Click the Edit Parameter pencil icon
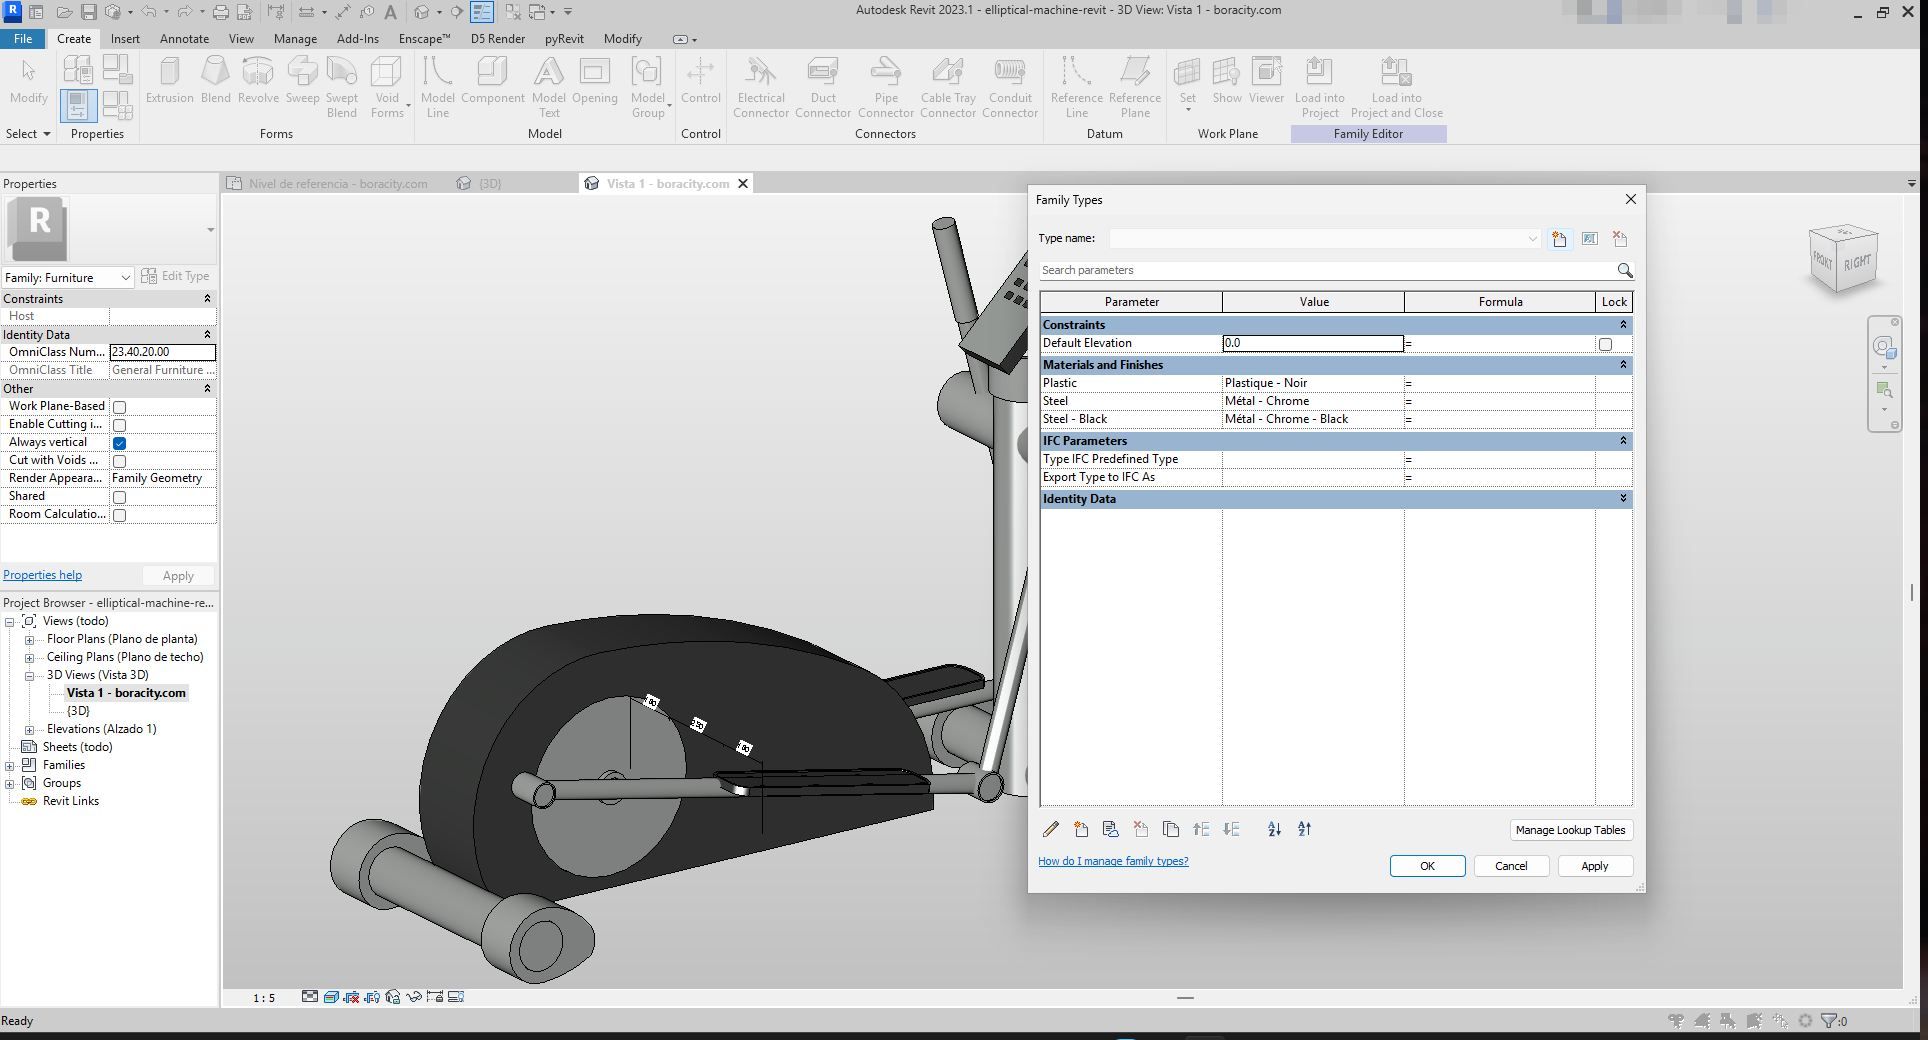 pos(1050,829)
